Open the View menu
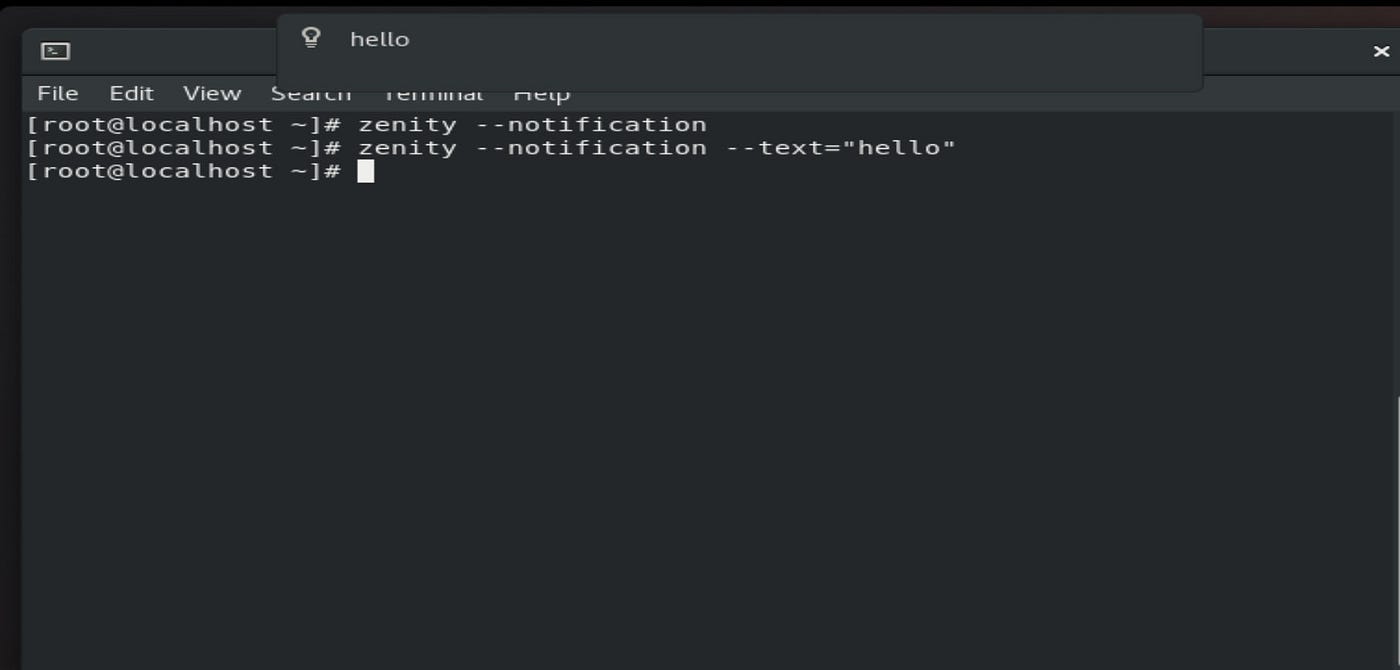 pos(211,93)
